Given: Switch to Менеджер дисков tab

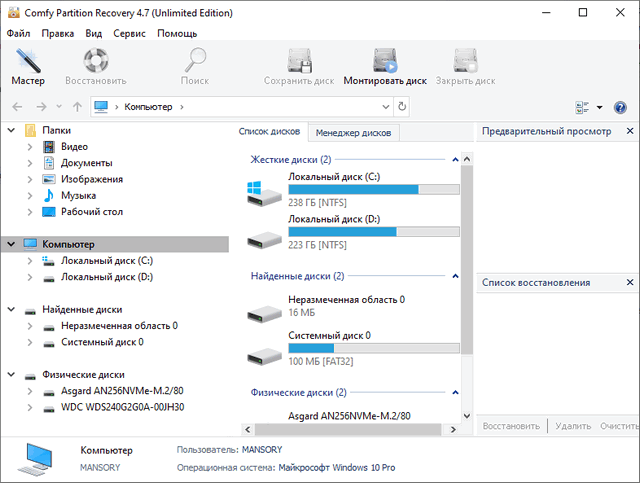Looking at the screenshot, I should 353,132.
